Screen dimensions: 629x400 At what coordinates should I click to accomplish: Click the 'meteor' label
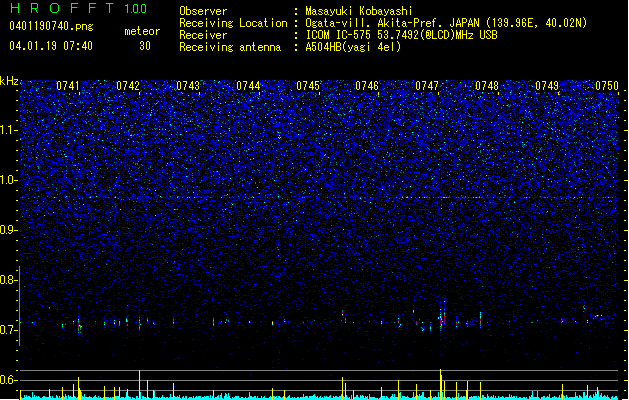(142, 31)
